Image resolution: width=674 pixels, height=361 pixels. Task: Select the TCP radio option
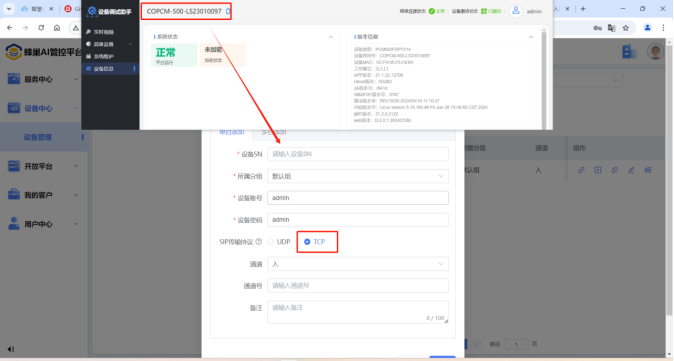tap(307, 242)
